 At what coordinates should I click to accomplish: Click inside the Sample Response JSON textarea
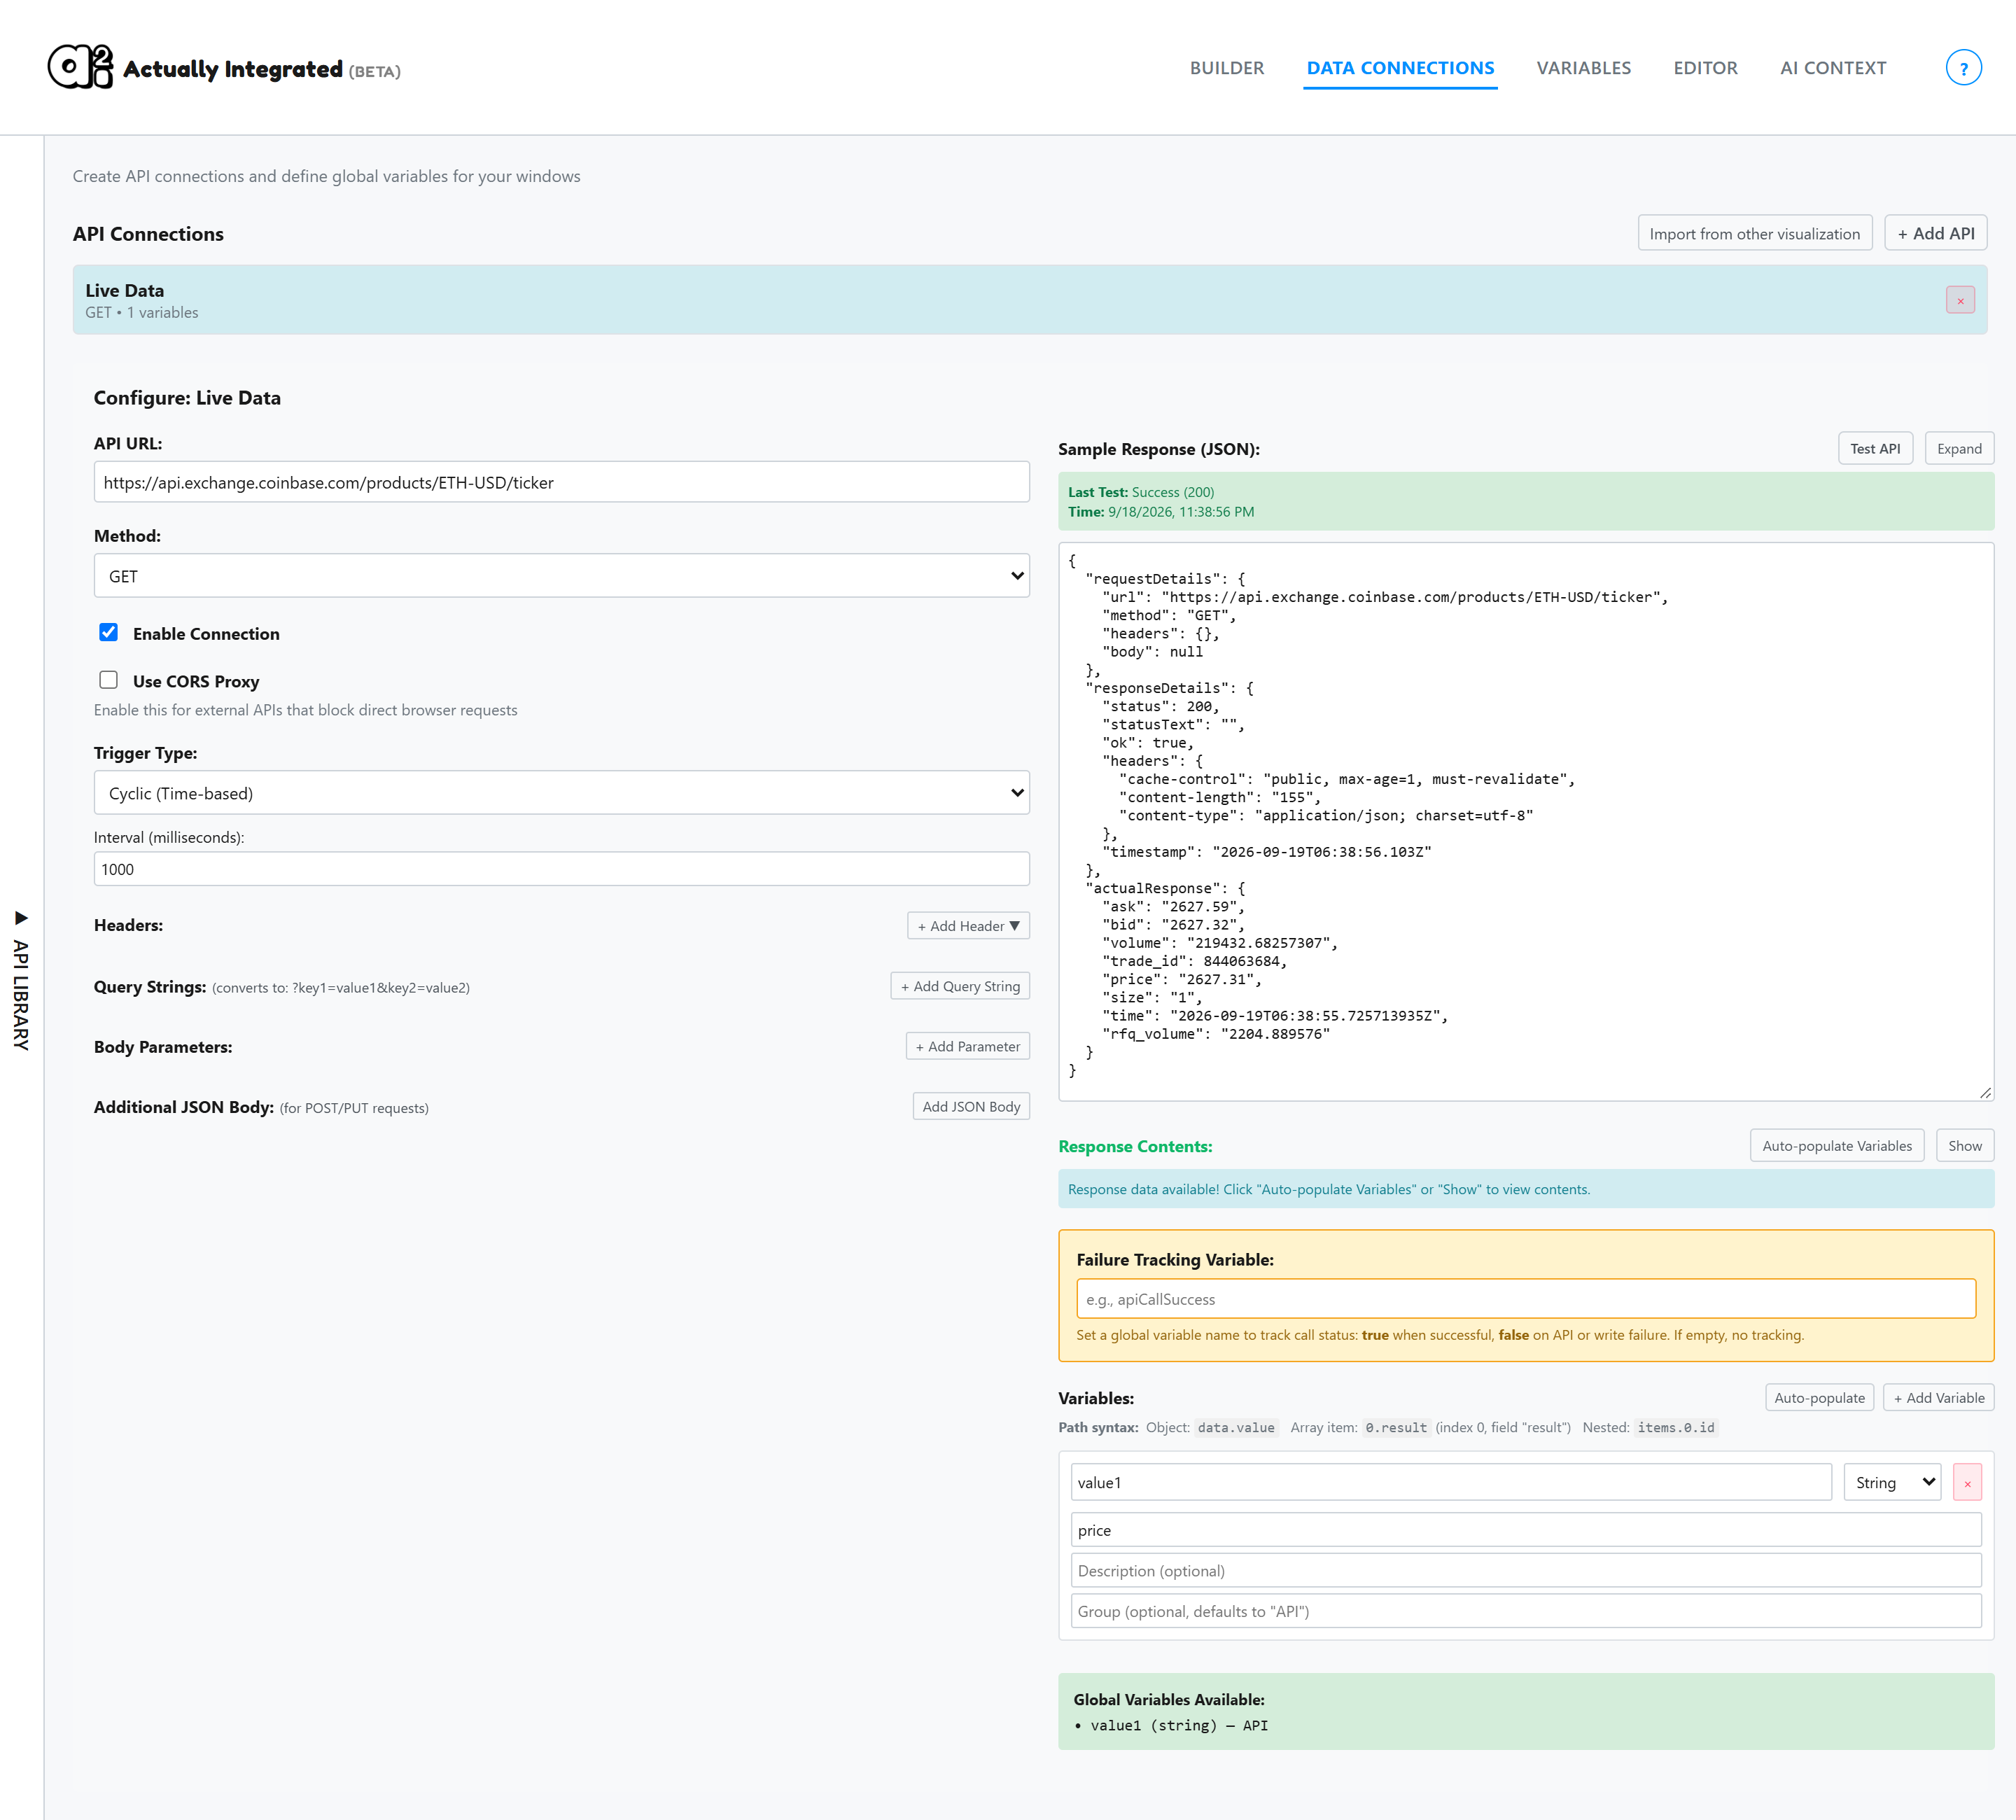point(1526,822)
